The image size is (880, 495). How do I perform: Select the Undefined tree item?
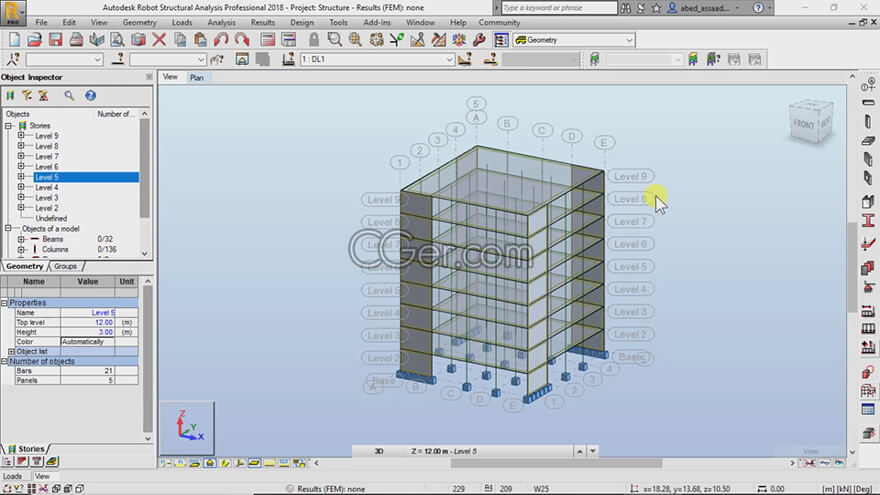click(x=51, y=218)
